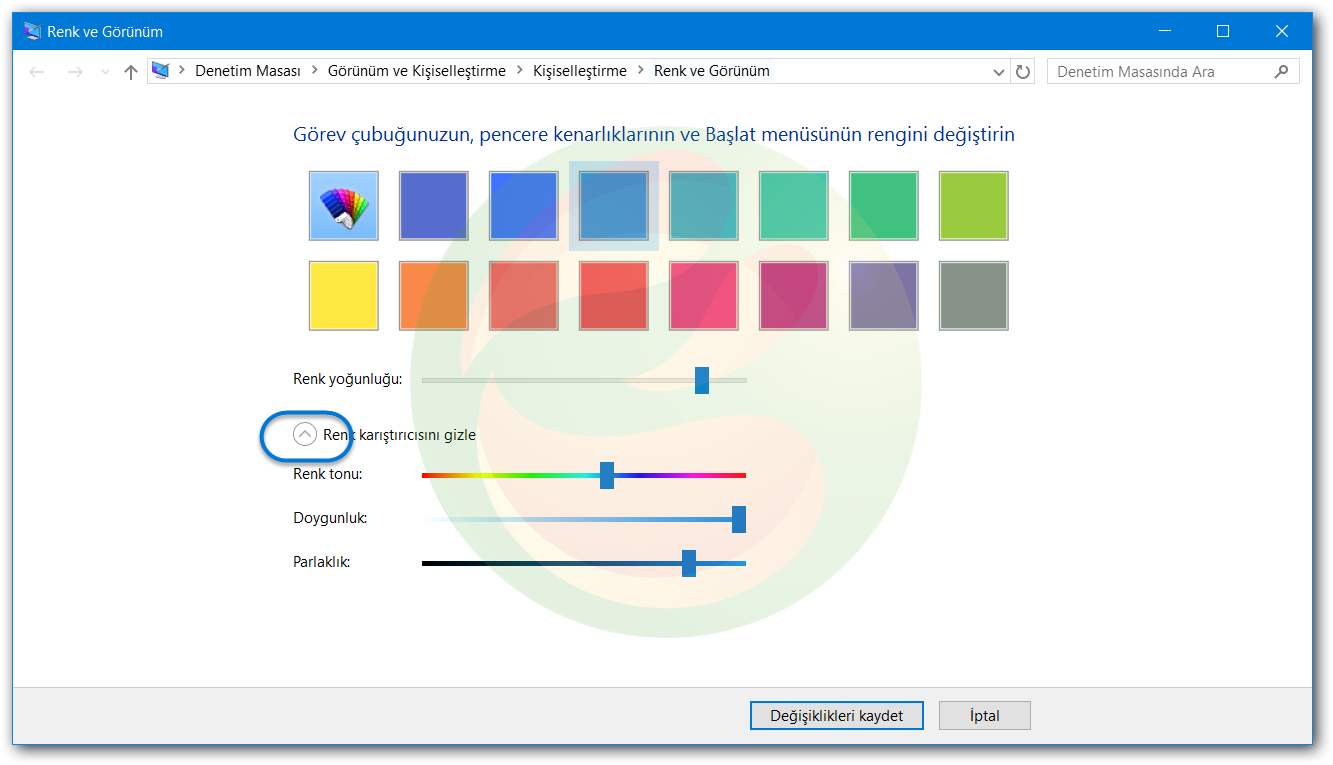The height and width of the screenshot is (765, 1333).
Task: Open Denetim Masası from breadcrumb
Action: point(248,70)
